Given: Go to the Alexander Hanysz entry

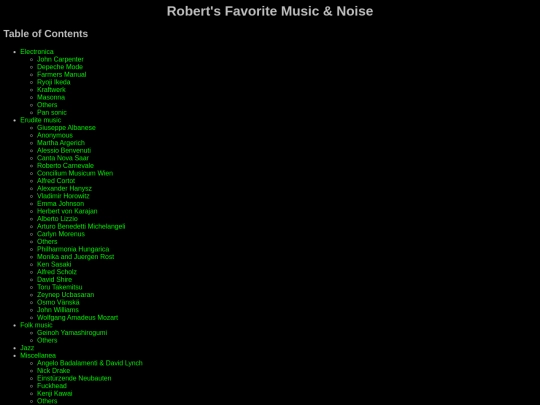Looking at the screenshot, I should 64,188.
